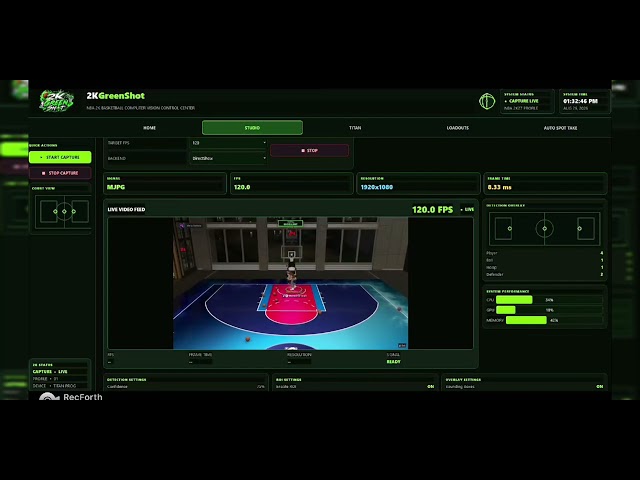The height and width of the screenshot is (480, 640).
Task: Click the 01:32:46 PM system time
Action: pos(580,101)
